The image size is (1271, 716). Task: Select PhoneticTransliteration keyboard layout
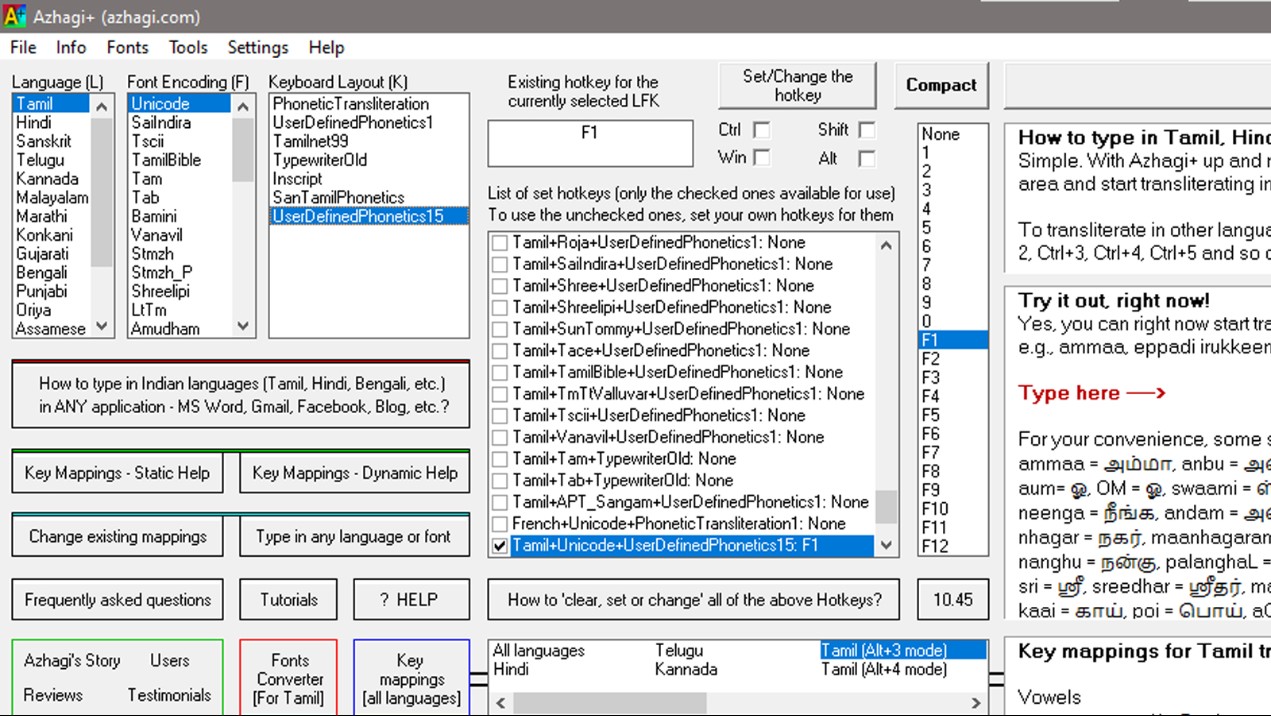coord(369,104)
